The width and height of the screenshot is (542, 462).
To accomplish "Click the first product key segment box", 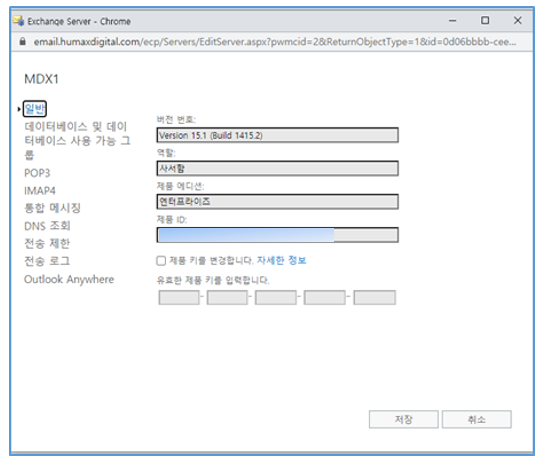I will [x=179, y=298].
